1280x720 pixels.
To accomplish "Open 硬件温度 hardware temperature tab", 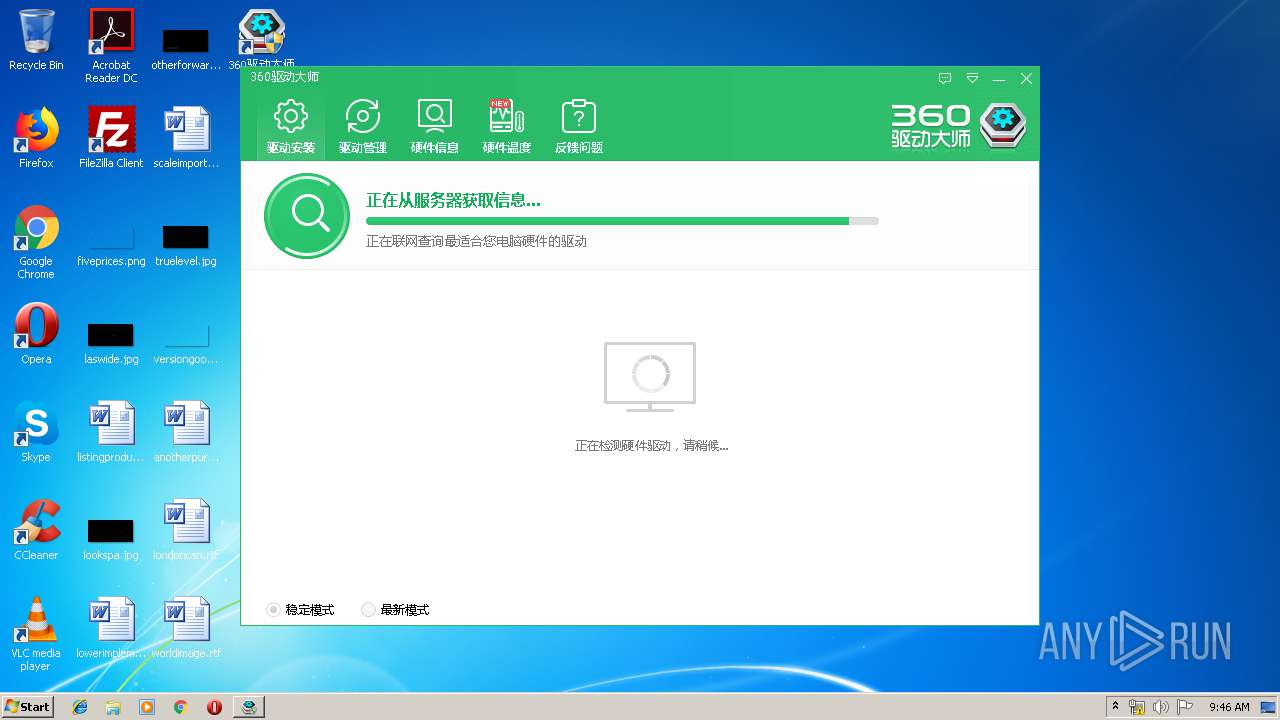I will [x=507, y=126].
